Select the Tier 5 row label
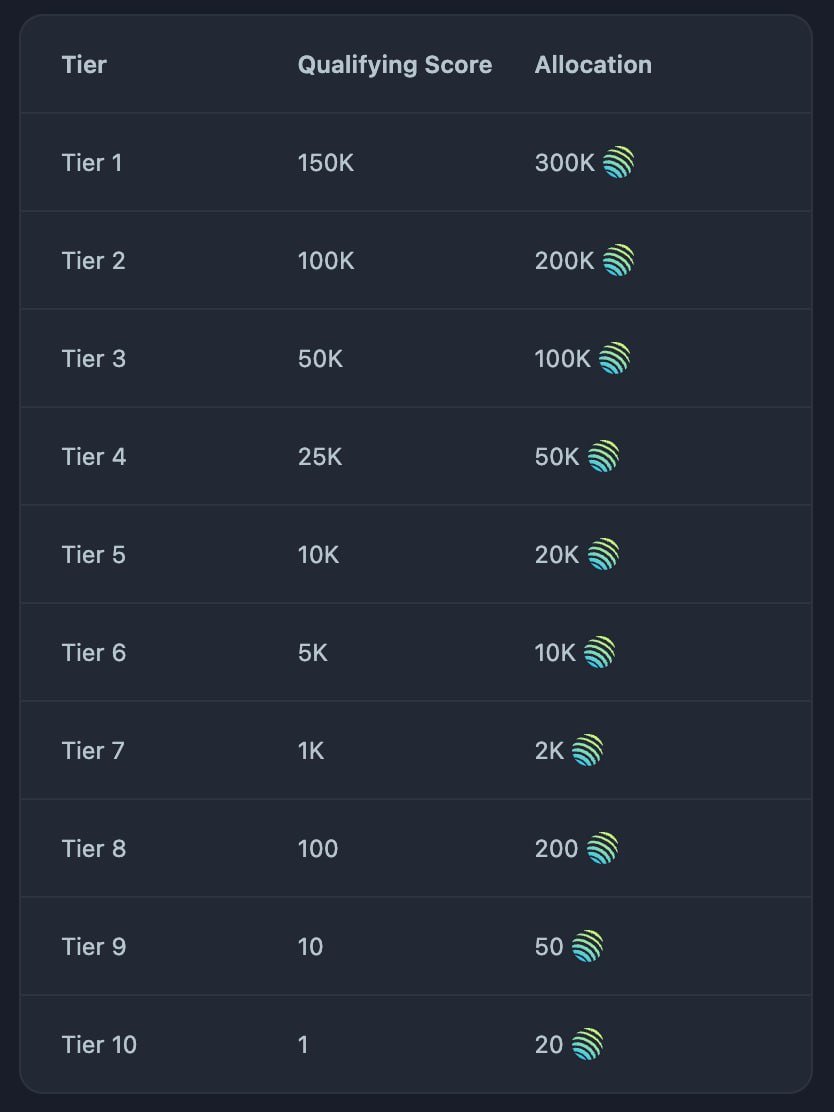Viewport: 834px width, 1112px height. click(94, 554)
